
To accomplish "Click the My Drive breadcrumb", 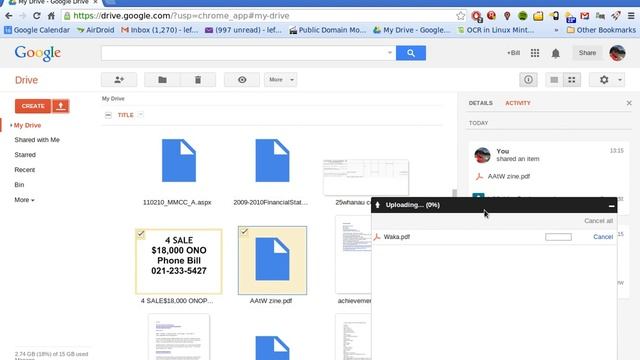I will point(113,99).
